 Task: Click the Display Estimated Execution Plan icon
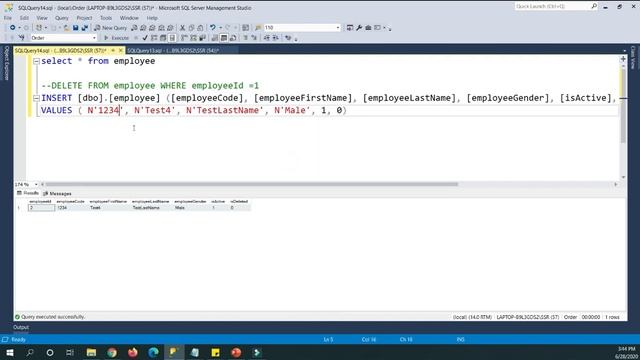click(x=154, y=38)
